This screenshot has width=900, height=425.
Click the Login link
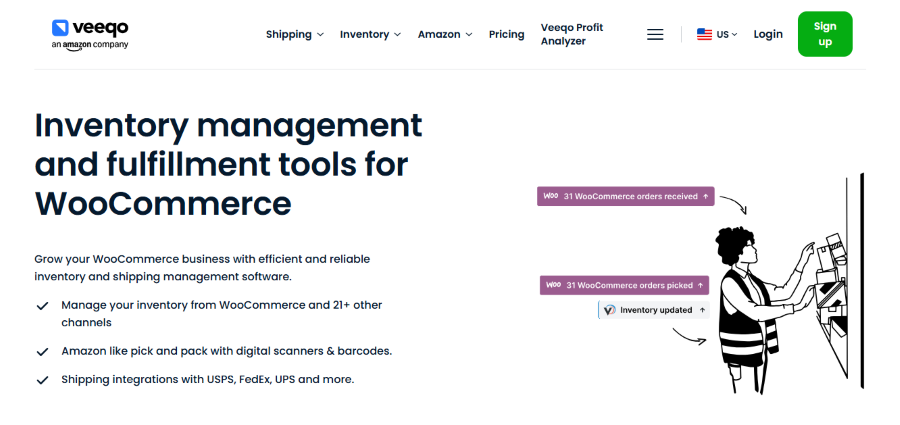click(x=768, y=34)
